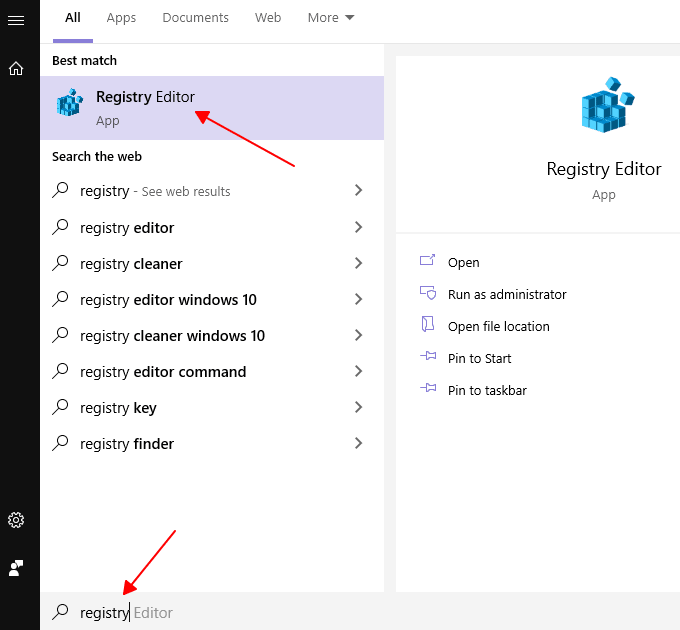The image size is (680, 630).
Task: Click the search text field
Action: (x=360, y=612)
